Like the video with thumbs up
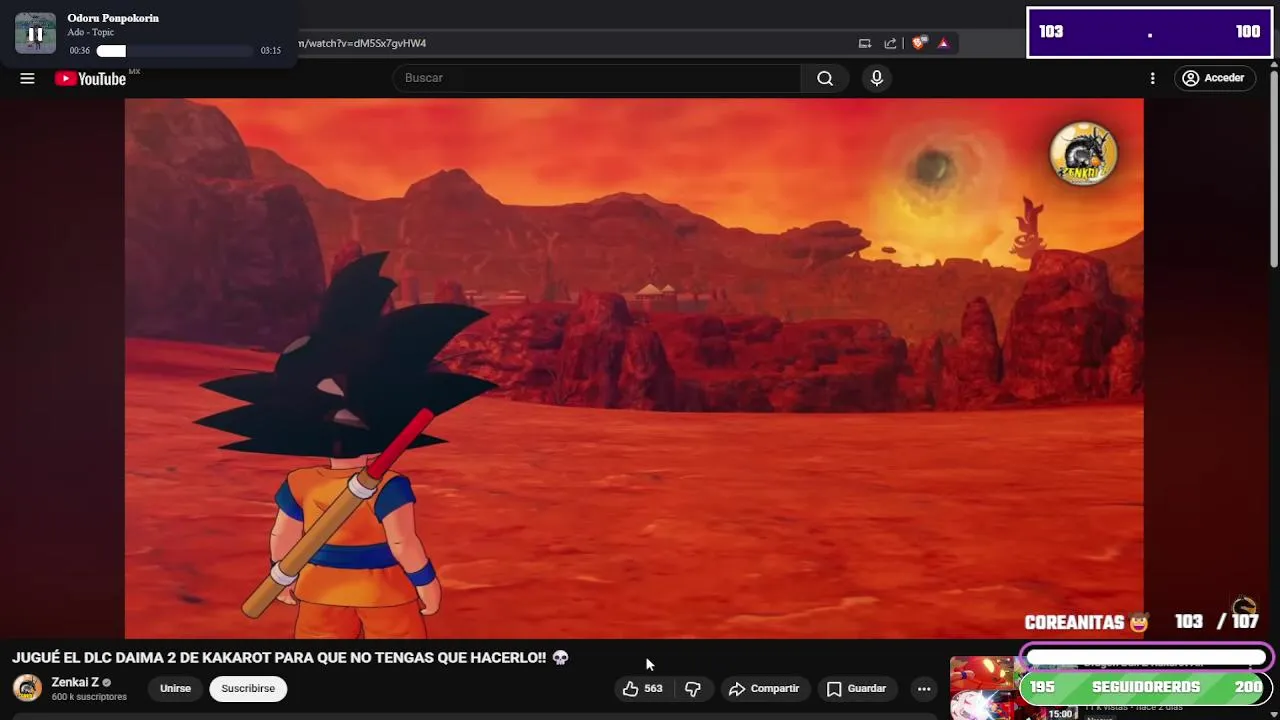 (643, 688)
